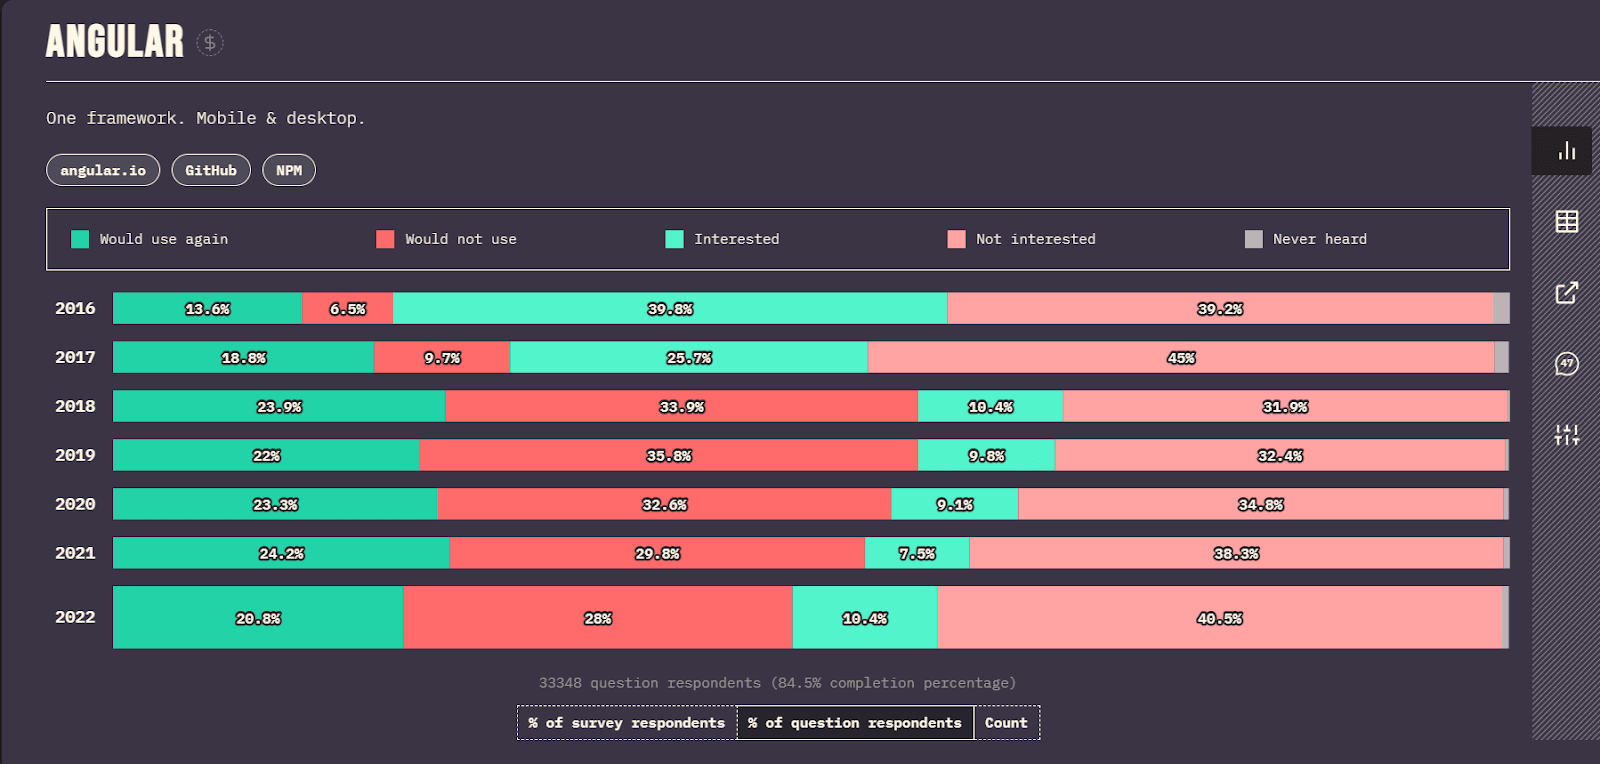This screenshot has width=1600, height=764.
Task: Click the 'Not interested' legend item
Action: click(1021, 239)
